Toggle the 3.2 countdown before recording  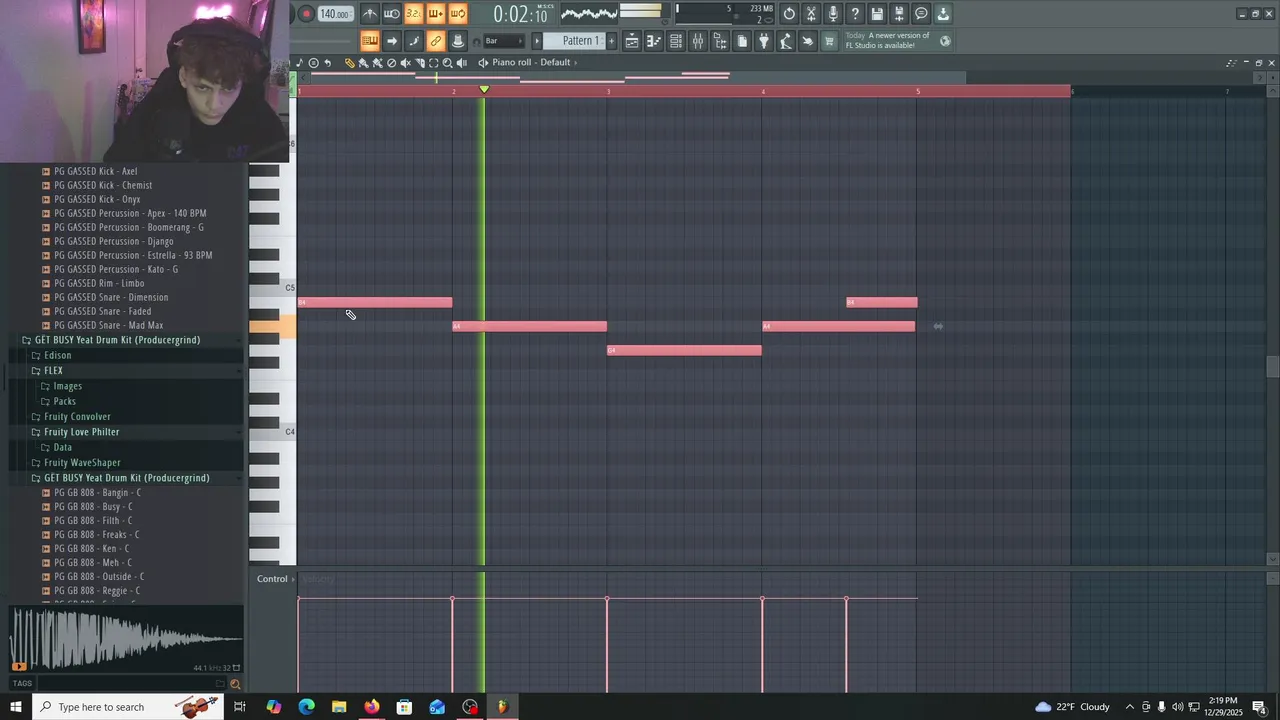[414, 14]
